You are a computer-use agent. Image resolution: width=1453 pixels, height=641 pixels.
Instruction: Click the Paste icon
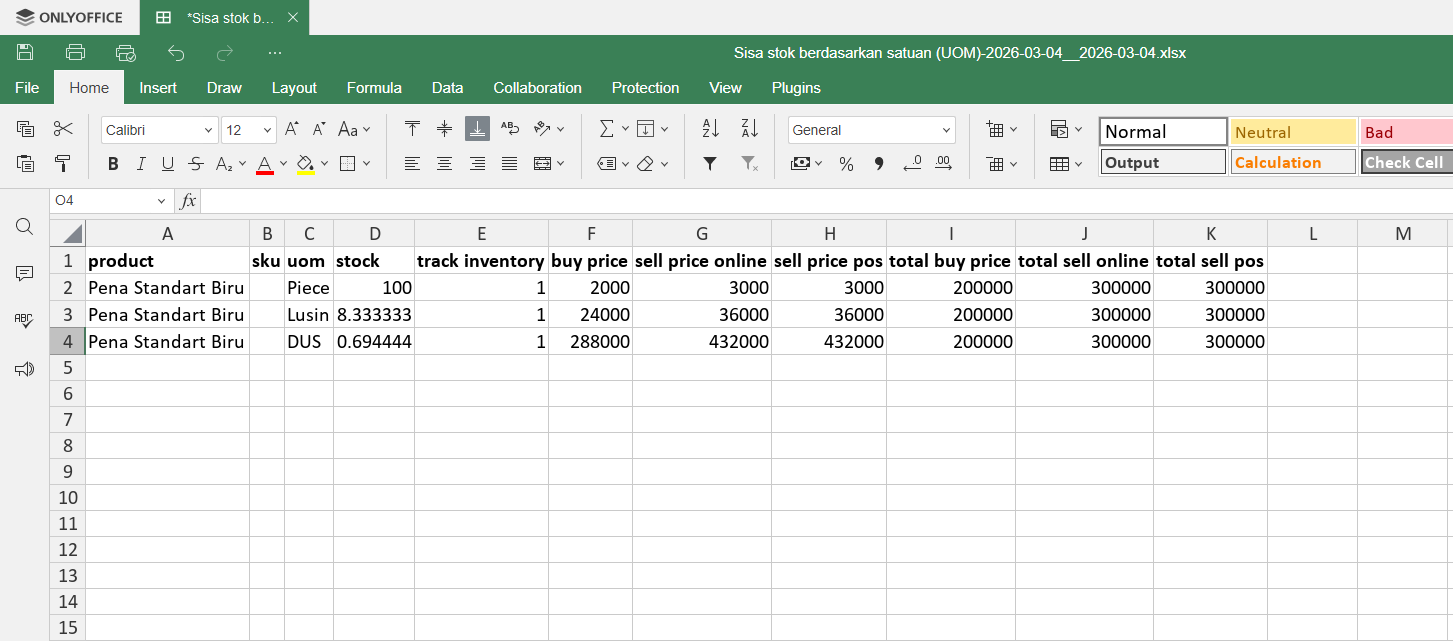(x=26, y=163)
